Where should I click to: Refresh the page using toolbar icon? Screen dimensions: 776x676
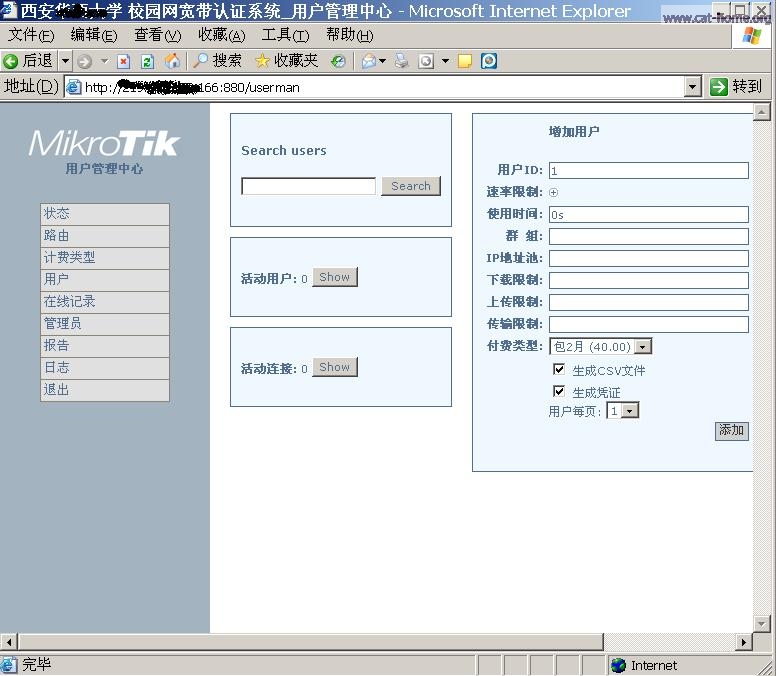[147, 61]
